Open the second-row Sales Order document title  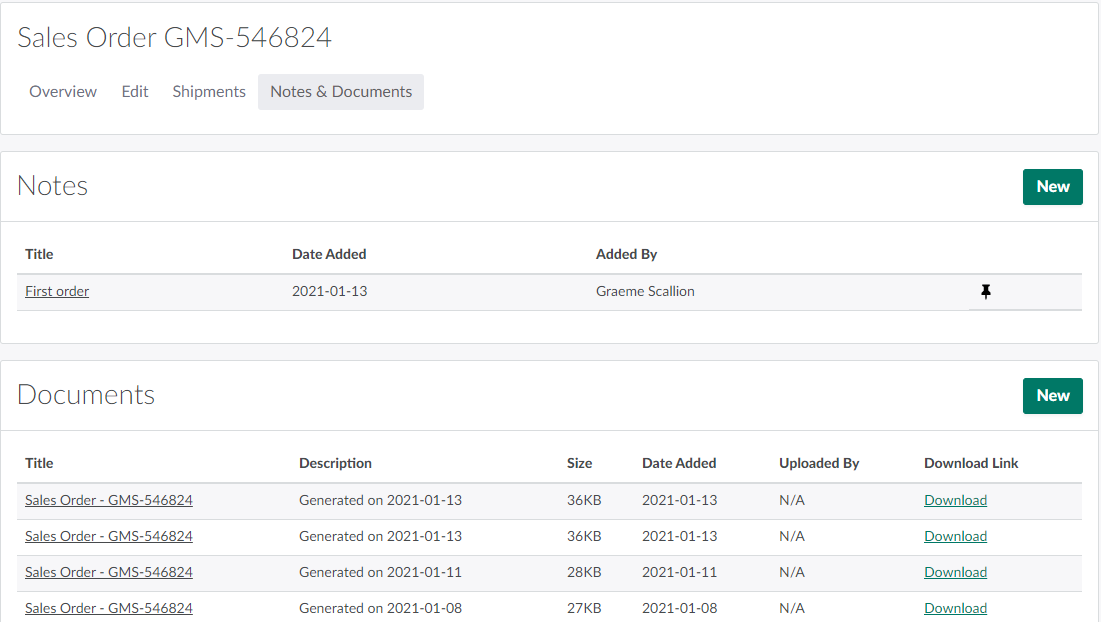click(109, 536)
